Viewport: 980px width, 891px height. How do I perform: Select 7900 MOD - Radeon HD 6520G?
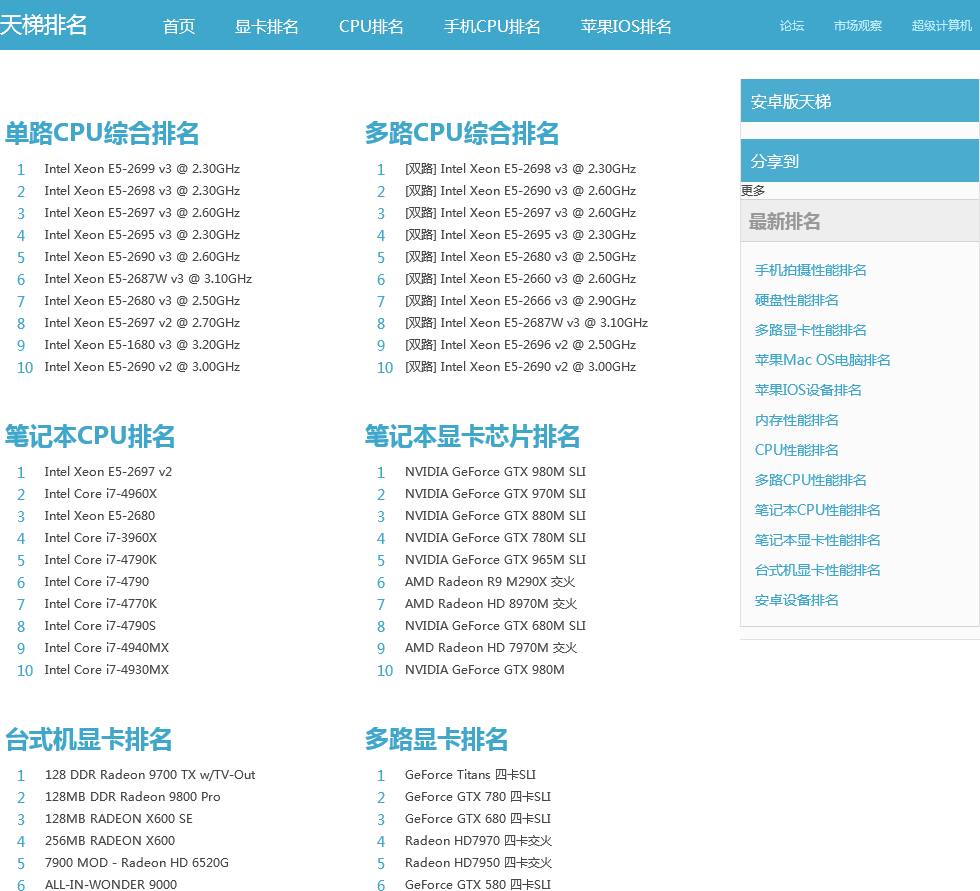point(137,863)
